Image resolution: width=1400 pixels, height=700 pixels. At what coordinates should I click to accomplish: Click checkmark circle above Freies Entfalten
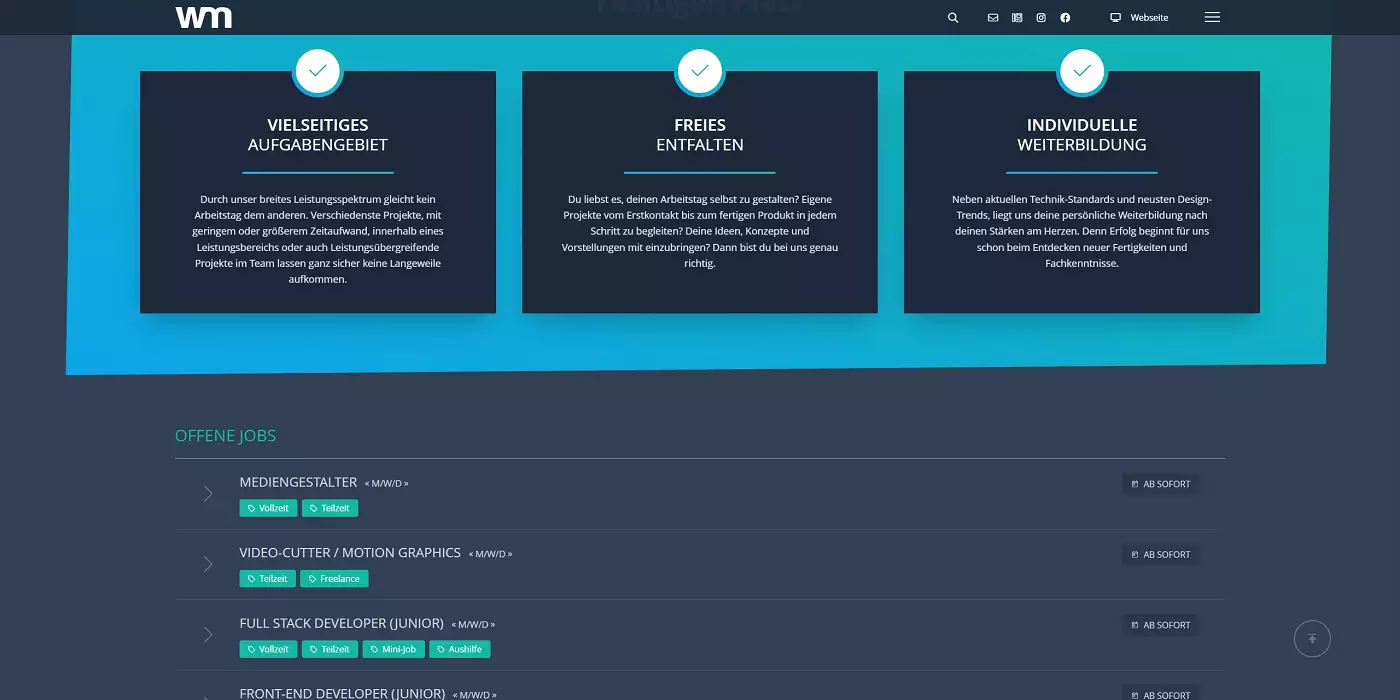tap(700, 71)
